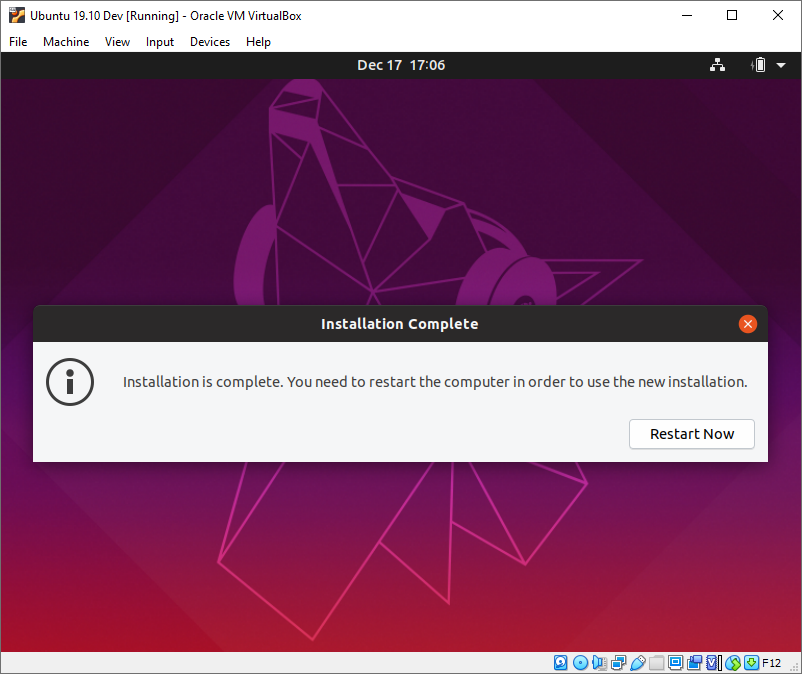Click the audio status icon
Screen dimensions: 802x674
point(599,663)
